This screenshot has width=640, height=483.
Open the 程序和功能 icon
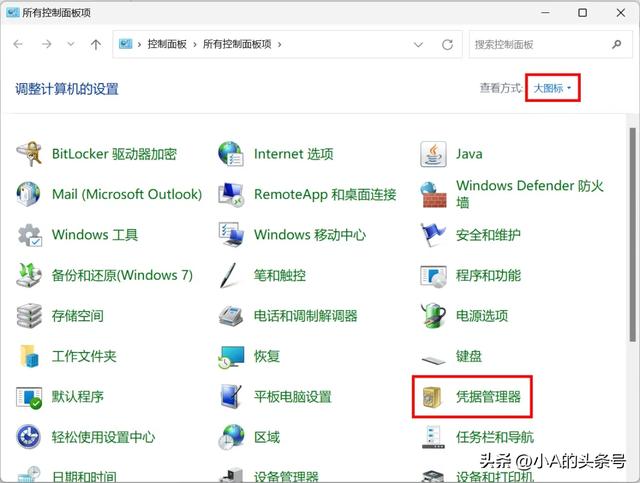tap(433, 276)
